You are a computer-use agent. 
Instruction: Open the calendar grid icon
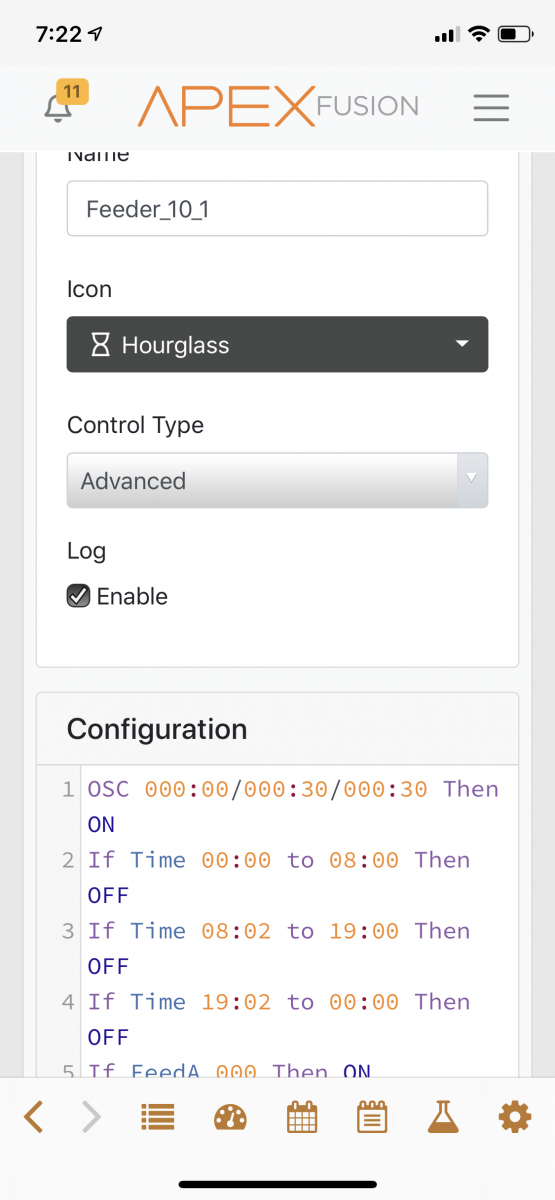302,1116
